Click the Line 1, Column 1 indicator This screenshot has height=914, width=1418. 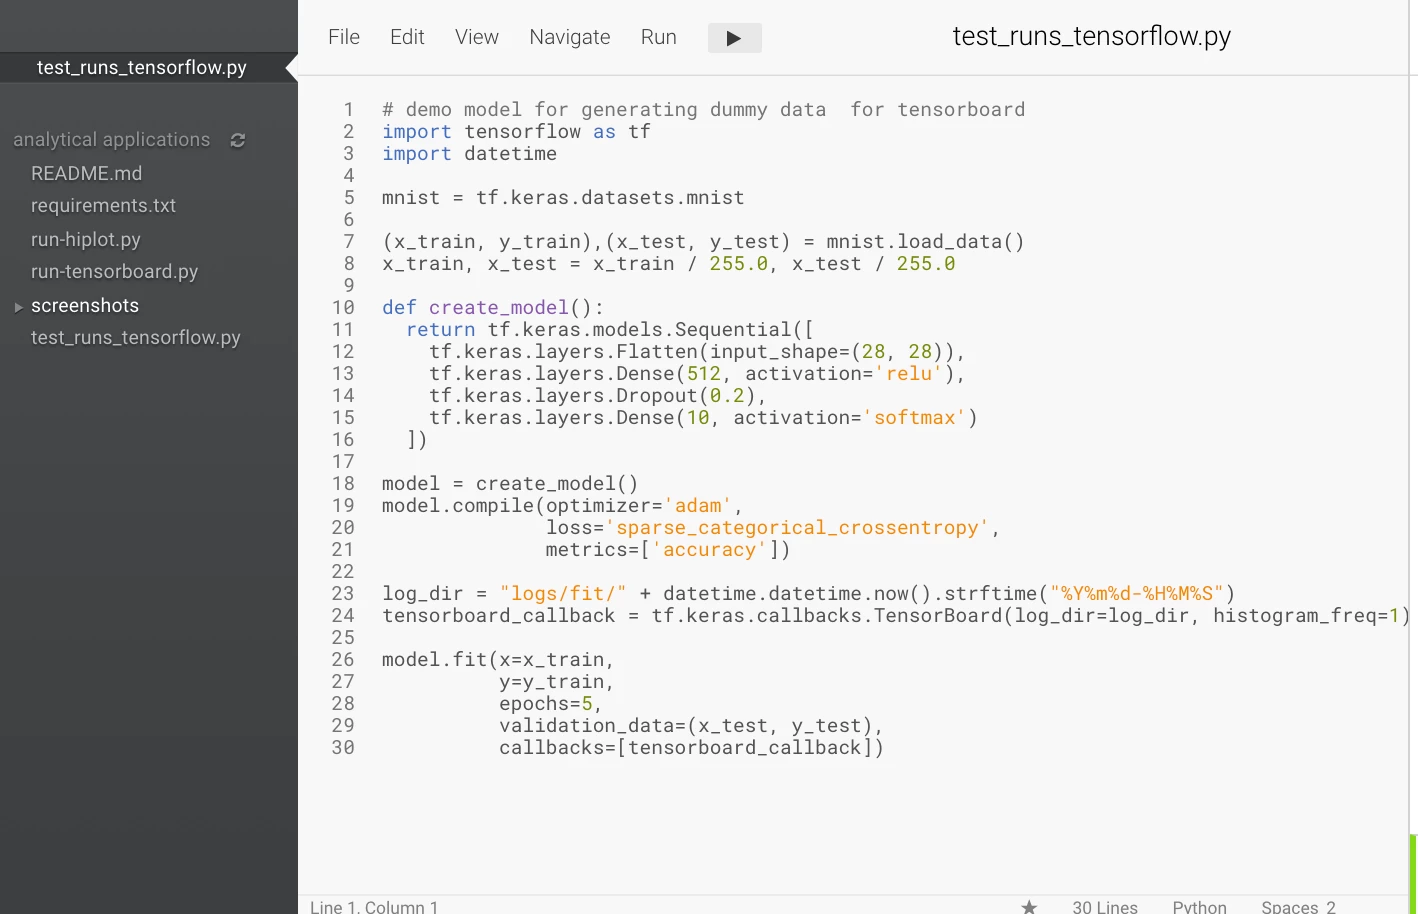374,906
